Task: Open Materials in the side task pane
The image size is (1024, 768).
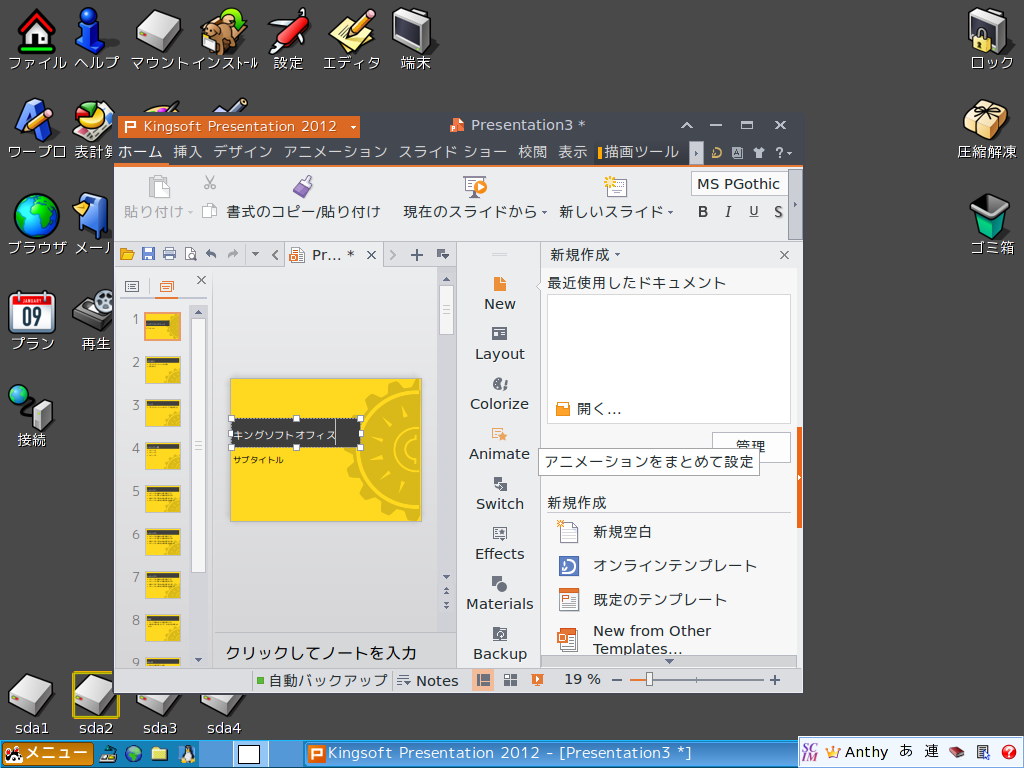Action: tap(500, 594)
